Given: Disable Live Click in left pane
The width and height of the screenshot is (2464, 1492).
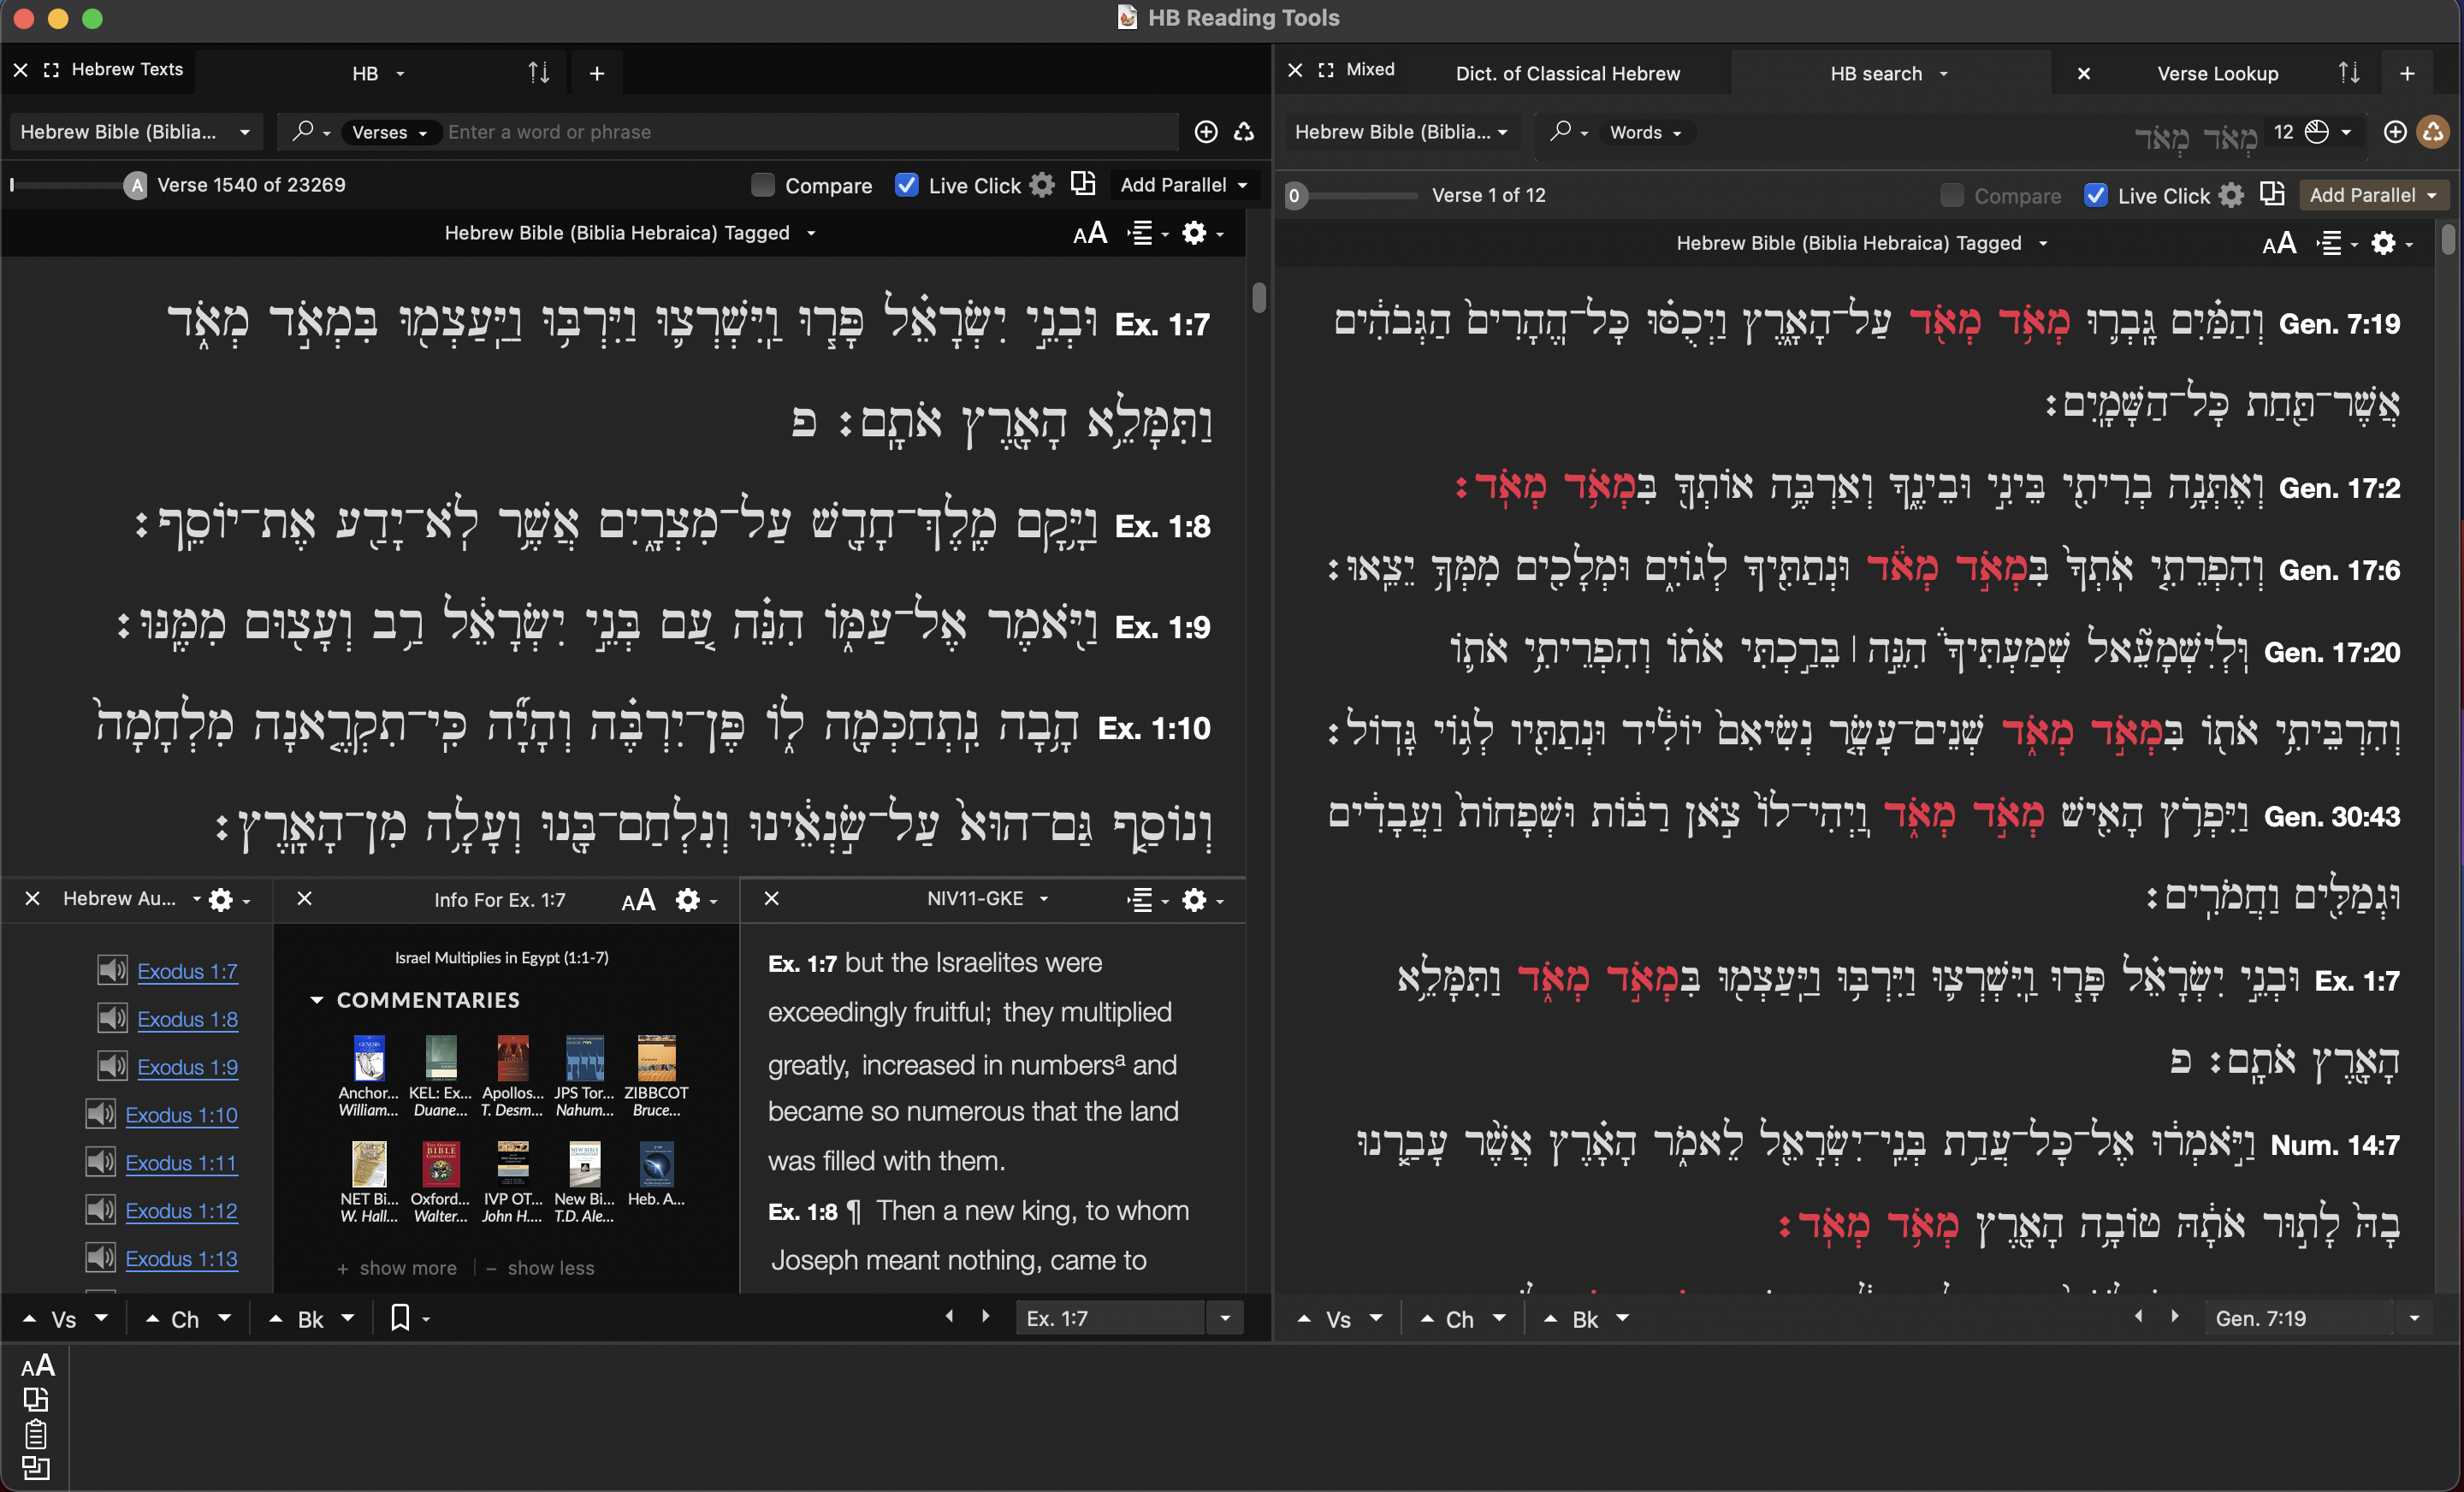Looking at the screenshot, I should [906, 185].
